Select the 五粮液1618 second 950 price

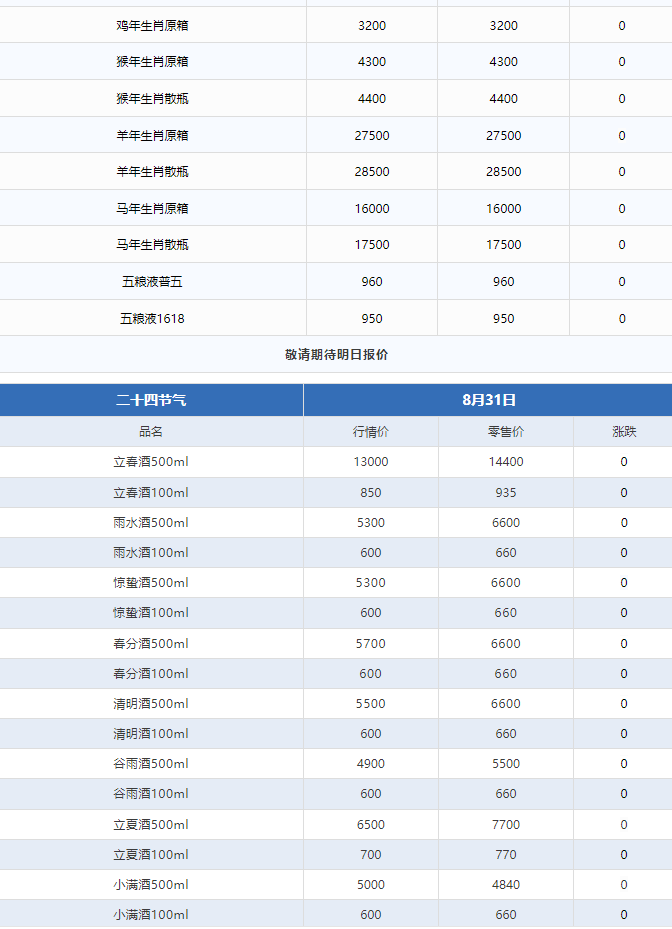tap(504, 318)
